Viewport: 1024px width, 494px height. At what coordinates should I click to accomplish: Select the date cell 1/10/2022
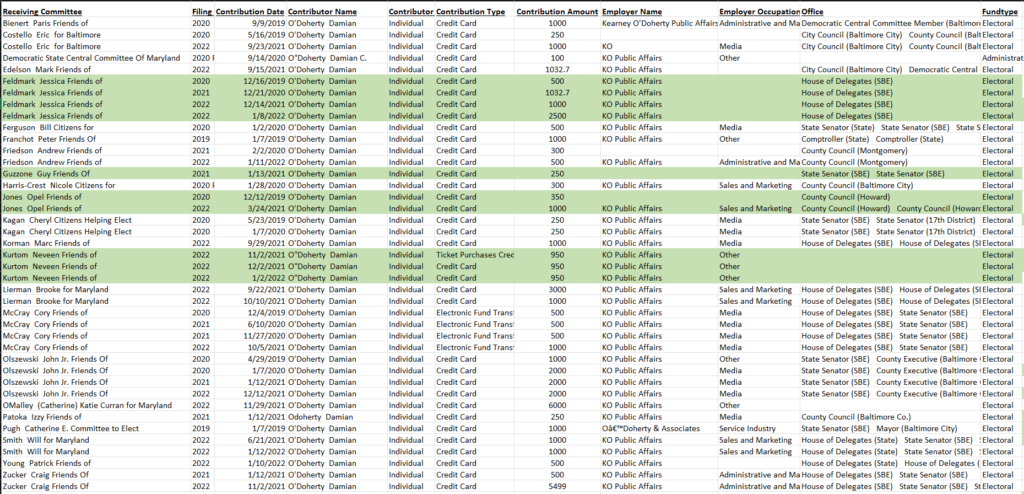click(x=267, y=463)
